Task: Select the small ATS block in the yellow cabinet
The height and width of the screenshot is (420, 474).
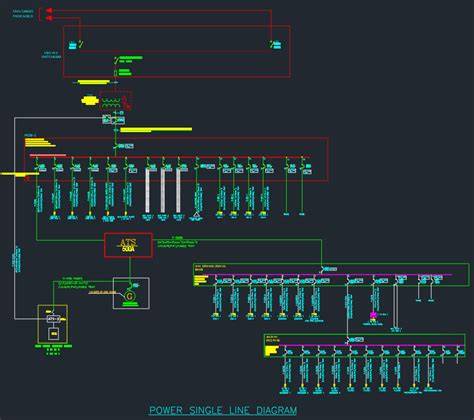Action: click(53, 319)
